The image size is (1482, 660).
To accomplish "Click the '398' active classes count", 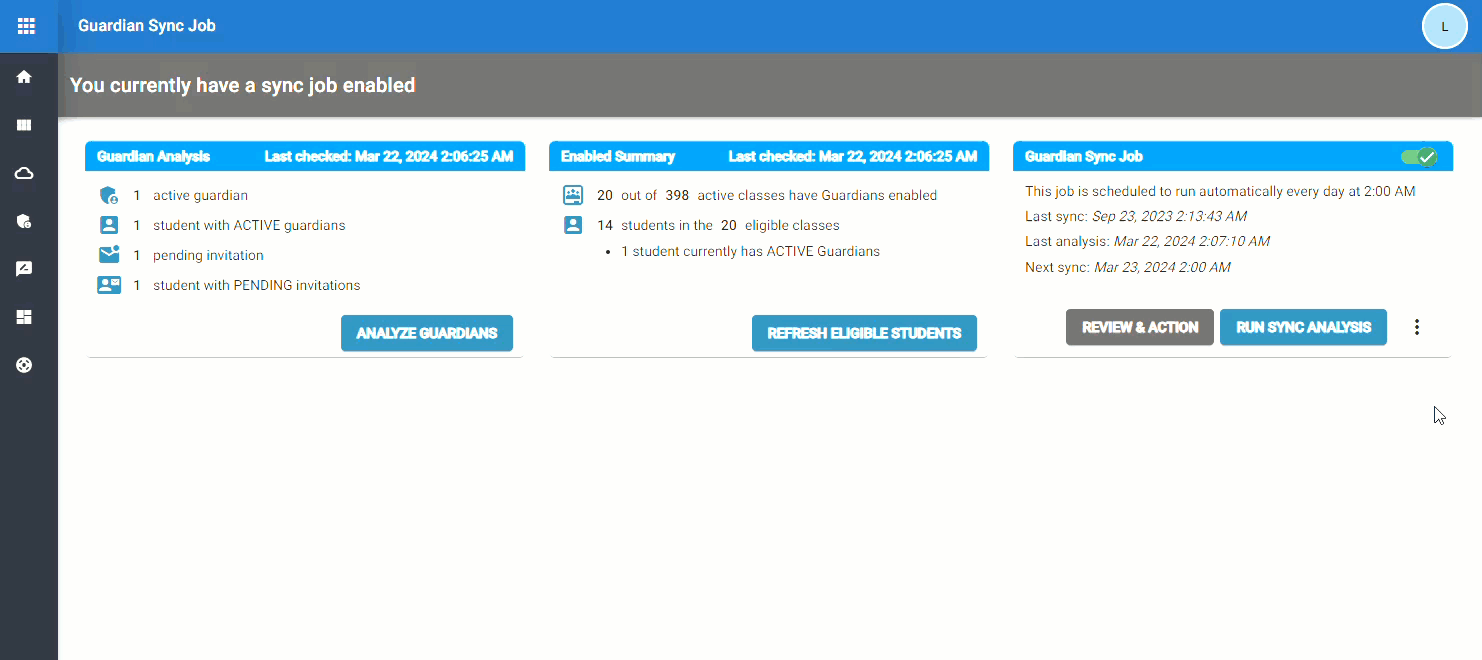I will pyautogui.click(x=677, y=196).
